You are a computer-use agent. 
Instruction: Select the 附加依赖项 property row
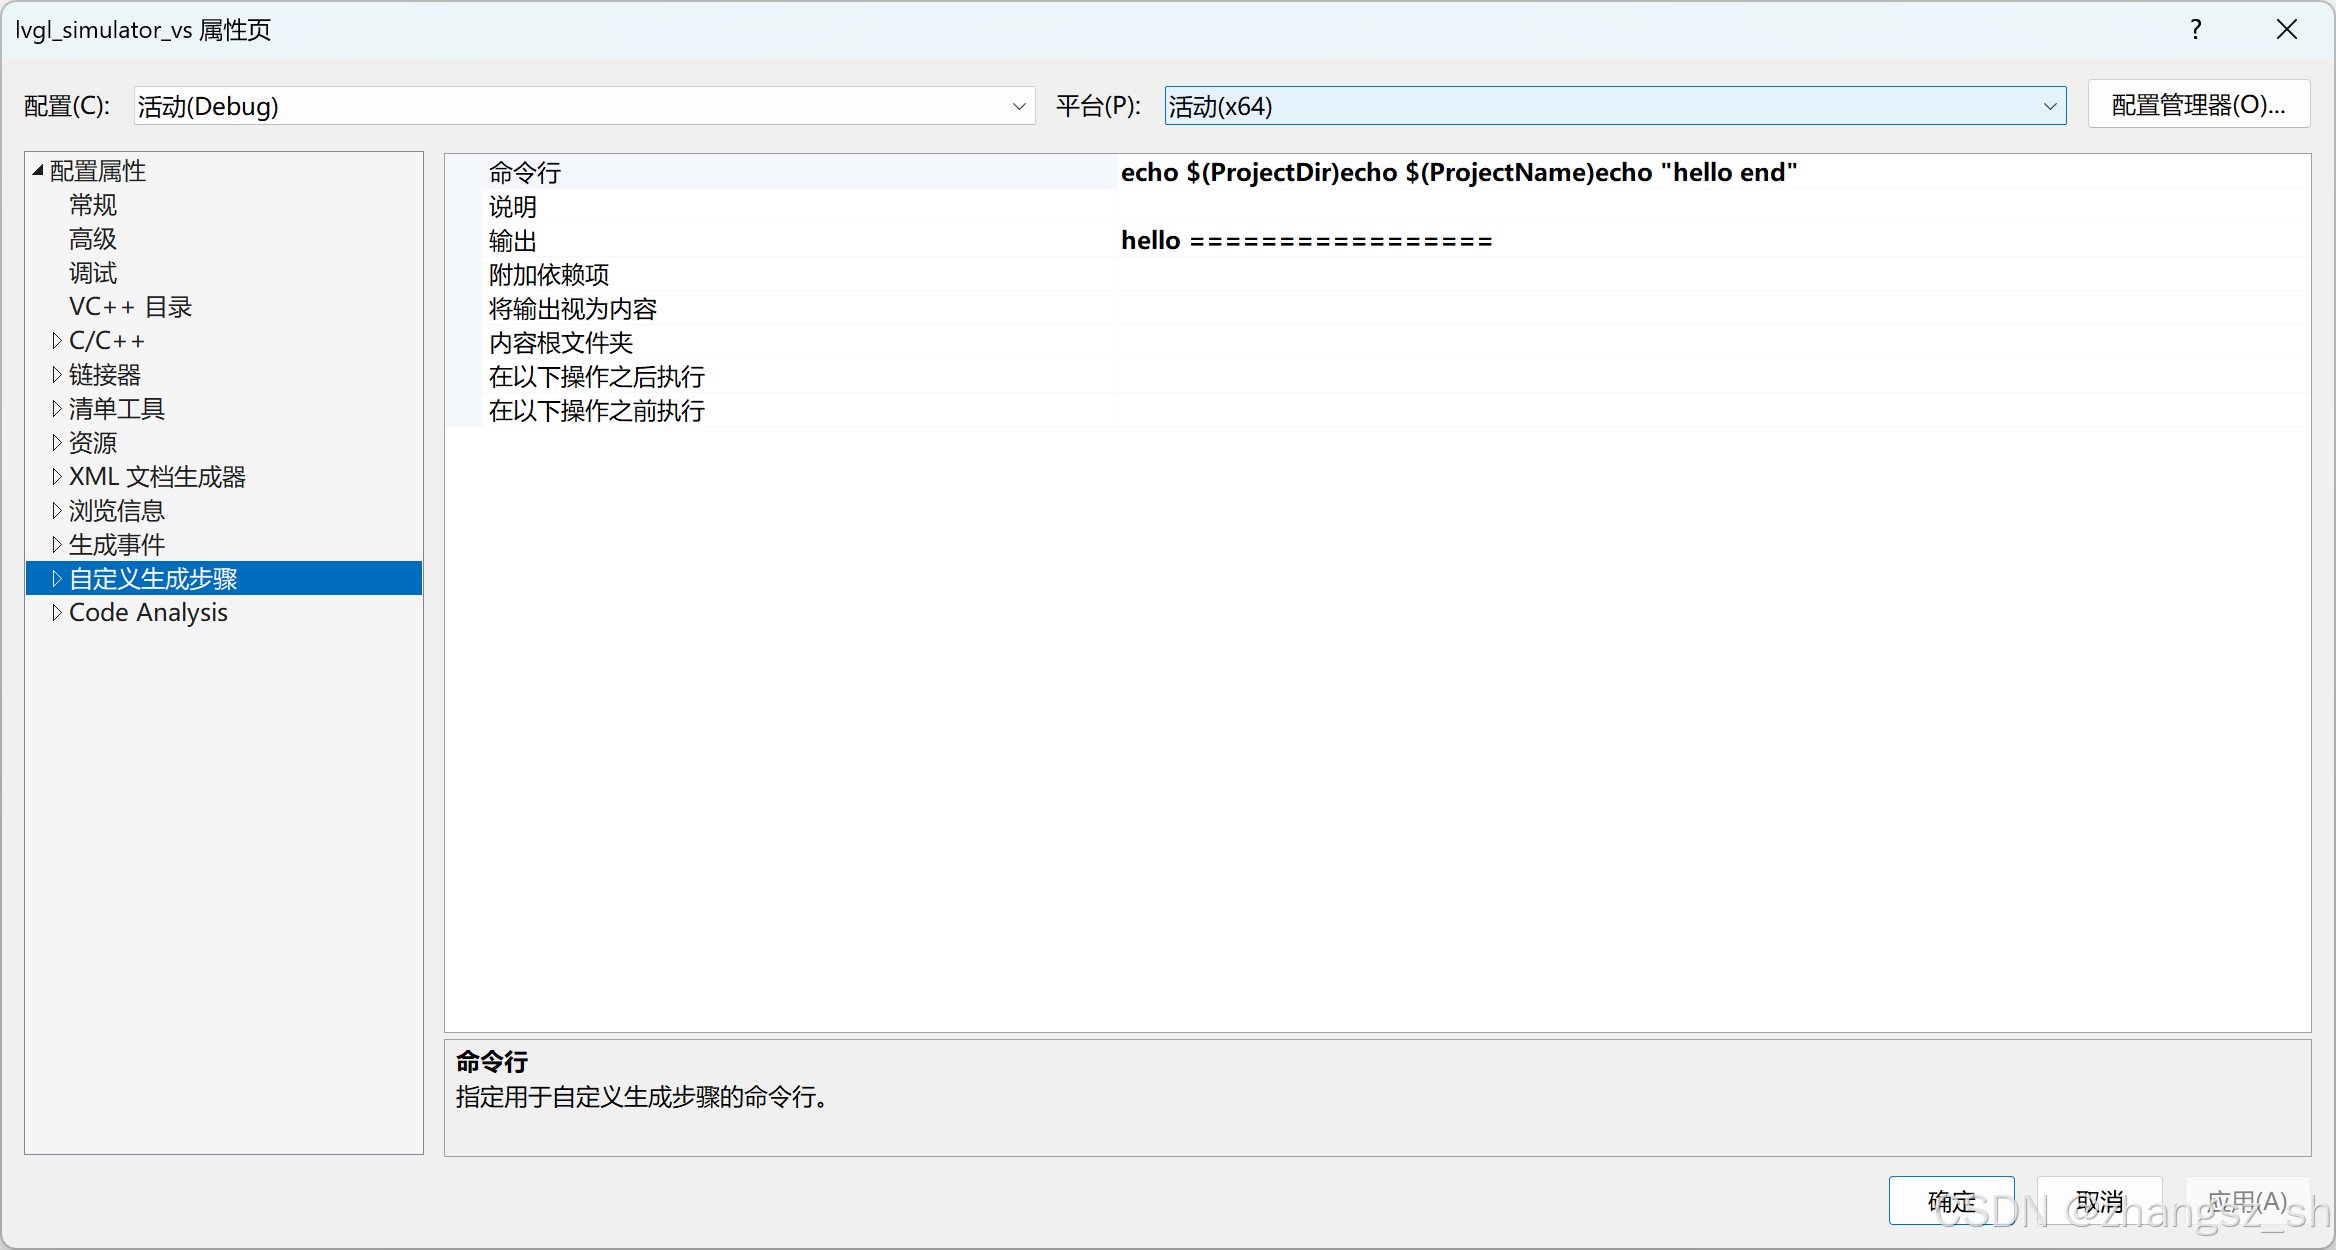(x=549, y=275)
